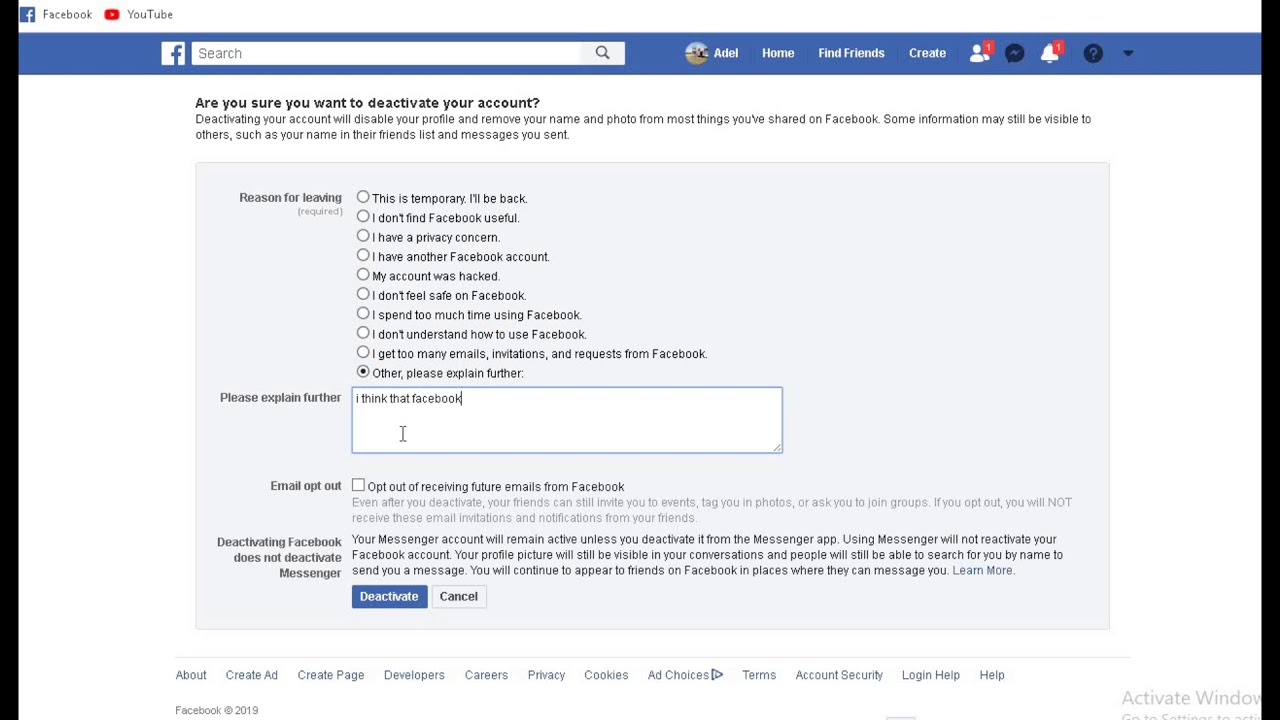Open the Terms footer link
Viewport: 1280px width, 720px height.
[x=759, y=675]
